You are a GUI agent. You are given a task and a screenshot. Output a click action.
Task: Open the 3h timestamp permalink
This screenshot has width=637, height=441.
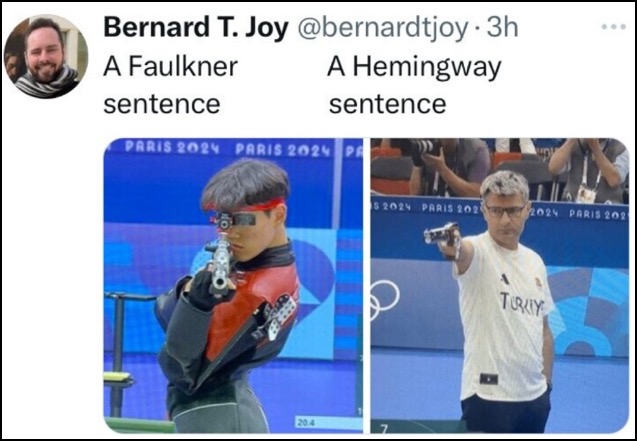coord(503,28)
